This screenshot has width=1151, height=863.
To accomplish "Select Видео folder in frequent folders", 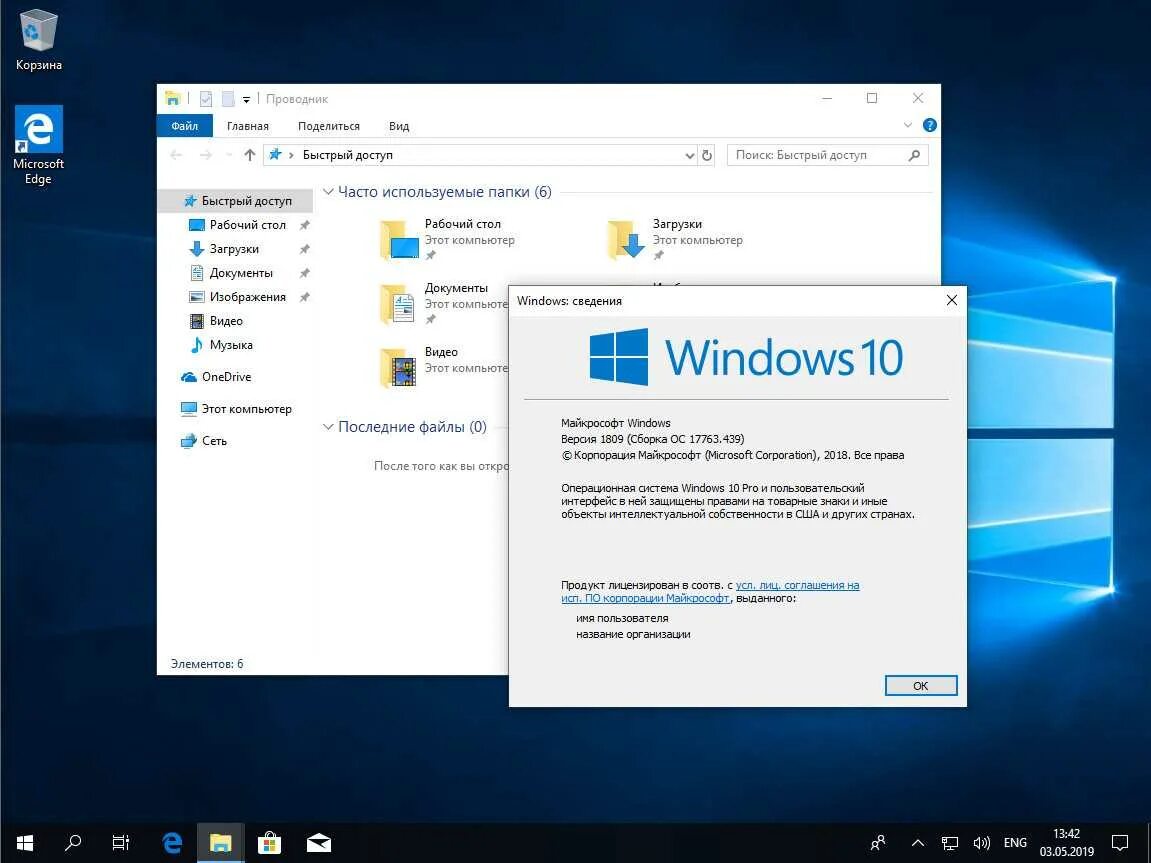I will coord(443,367).
